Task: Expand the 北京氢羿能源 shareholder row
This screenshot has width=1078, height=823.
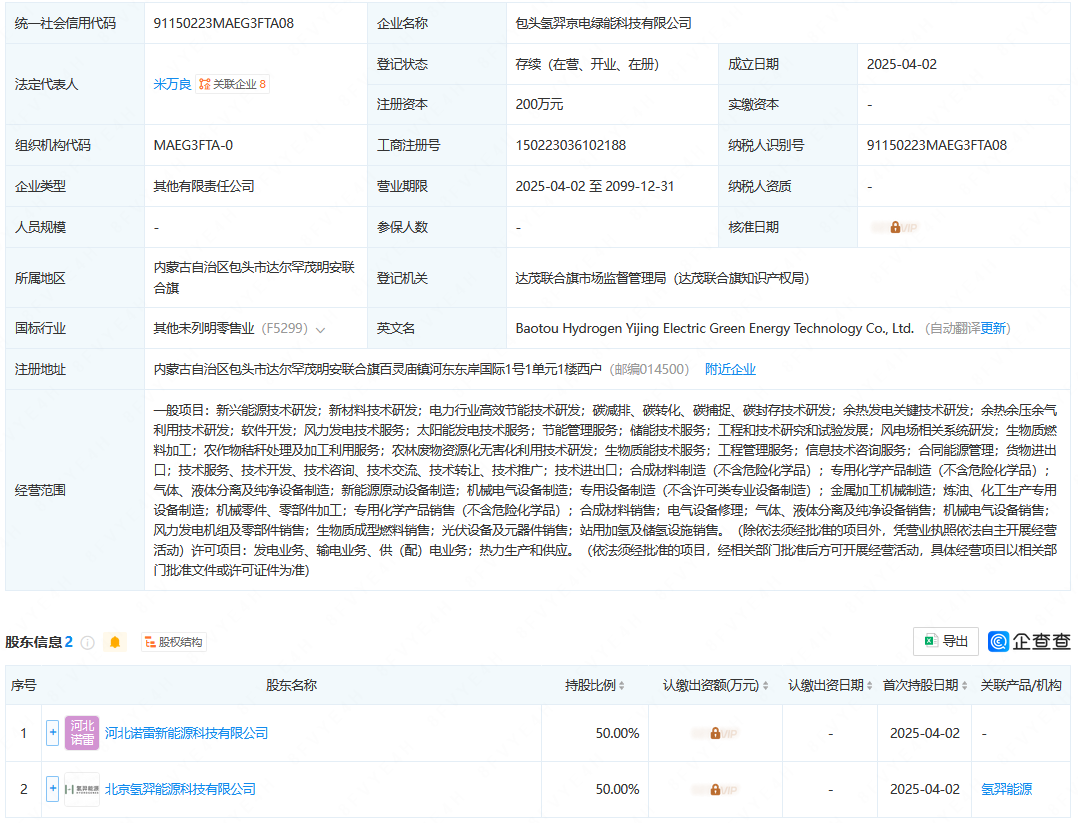Action: point(53,789)
